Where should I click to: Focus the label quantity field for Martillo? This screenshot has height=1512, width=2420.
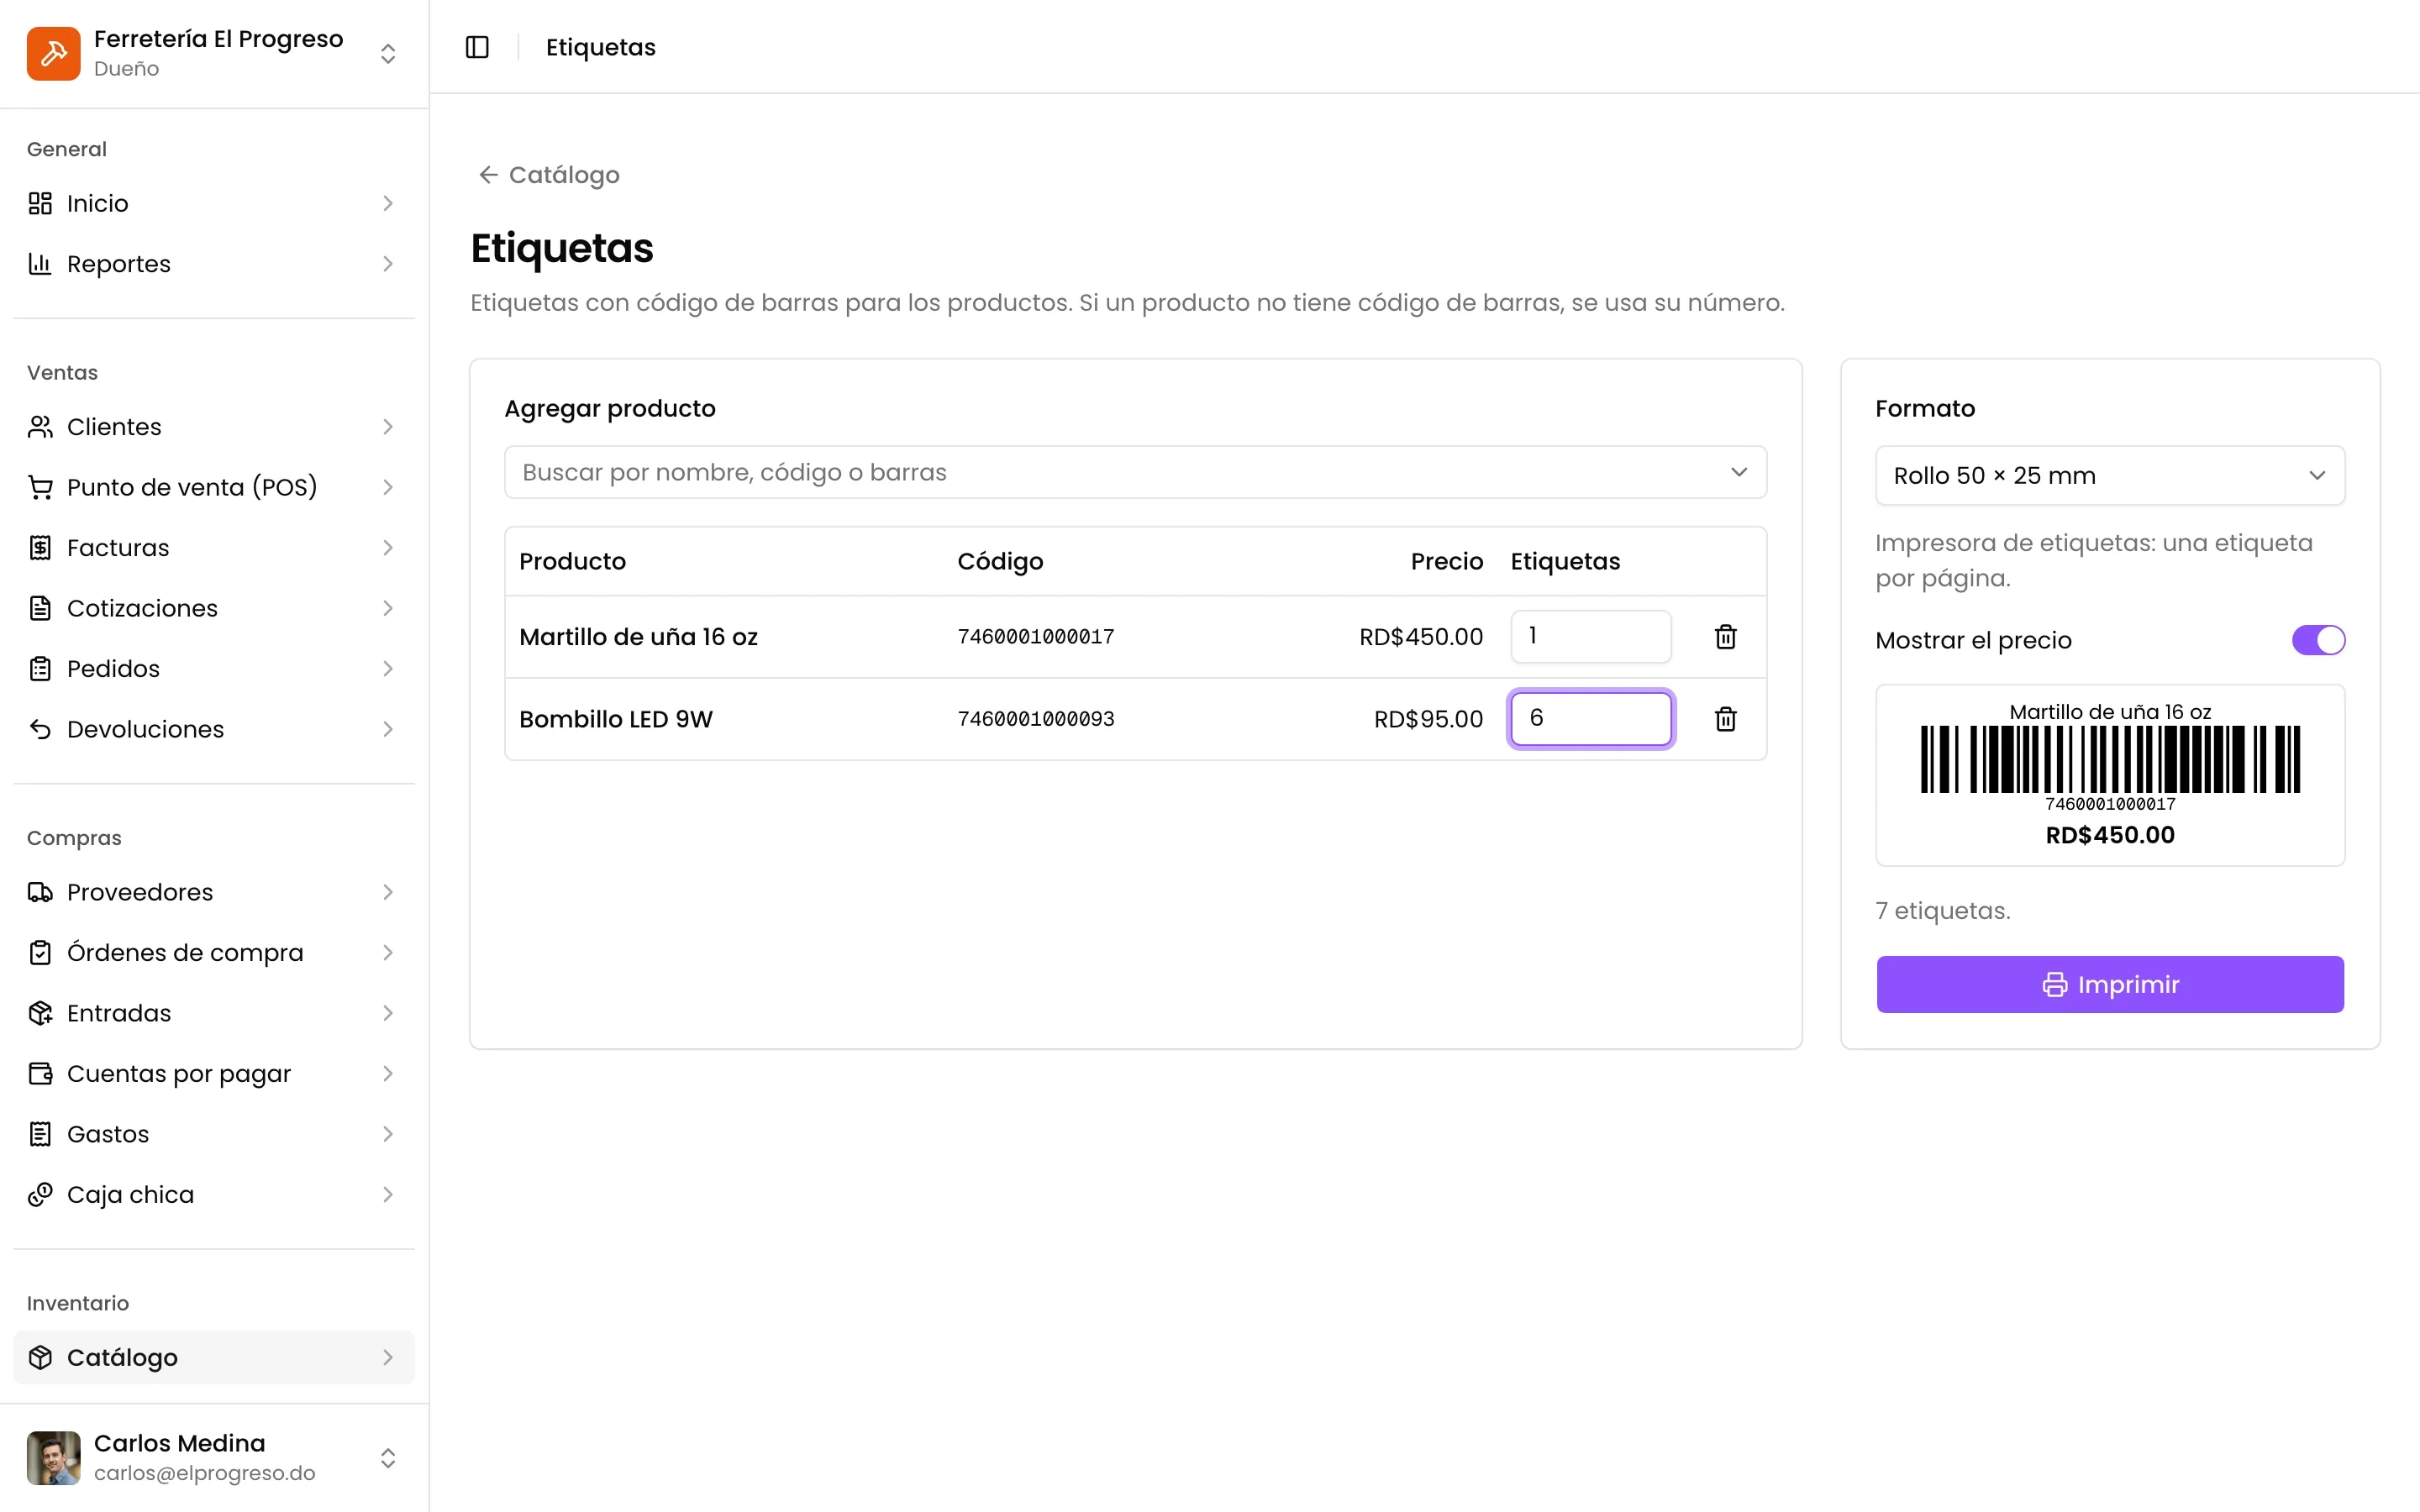1590,636
